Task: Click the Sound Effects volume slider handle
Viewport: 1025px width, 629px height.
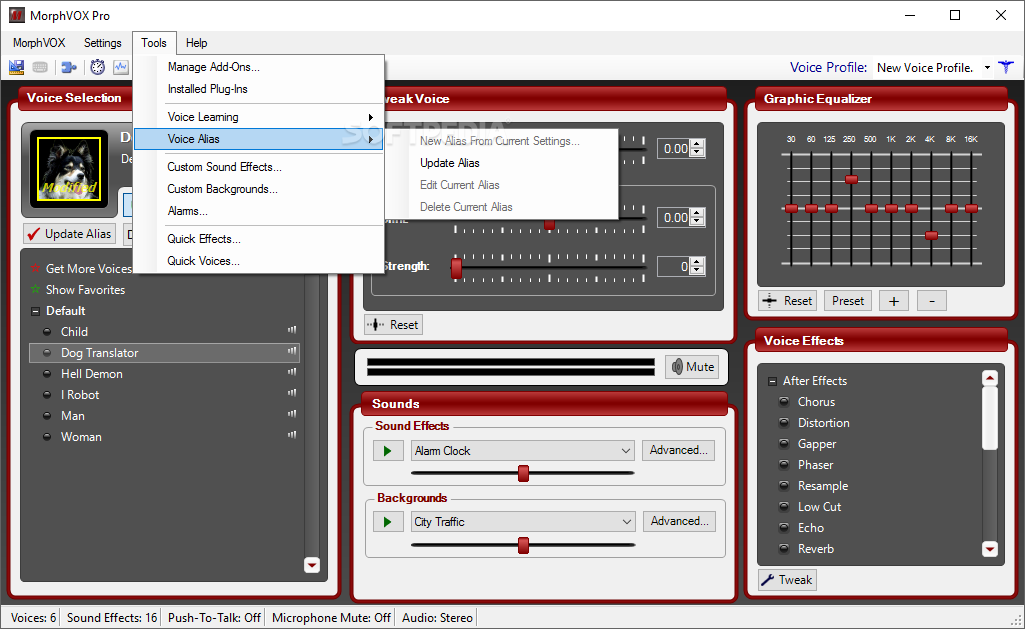Action: click(x=523, y=473)
